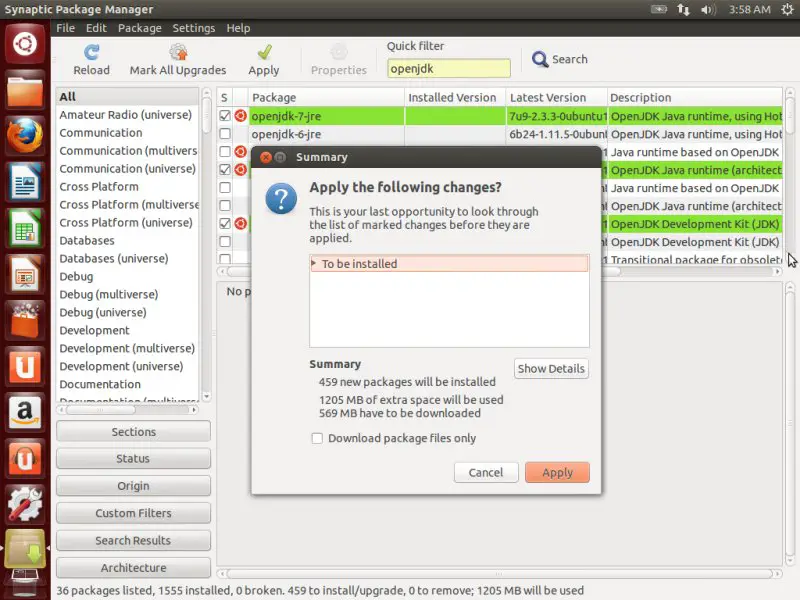Click the Synaptic icon in the launcher

pyautogui.click(x=25, y=549)
